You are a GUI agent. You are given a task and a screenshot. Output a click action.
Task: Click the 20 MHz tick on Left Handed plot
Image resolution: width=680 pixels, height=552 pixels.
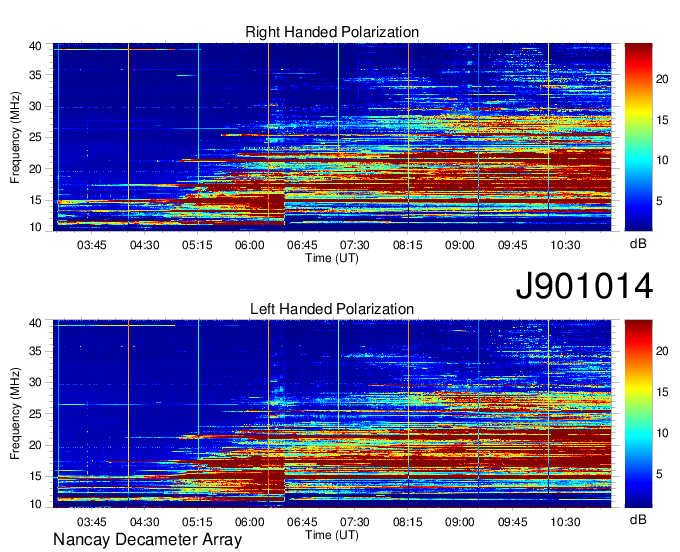click(36, 445)
